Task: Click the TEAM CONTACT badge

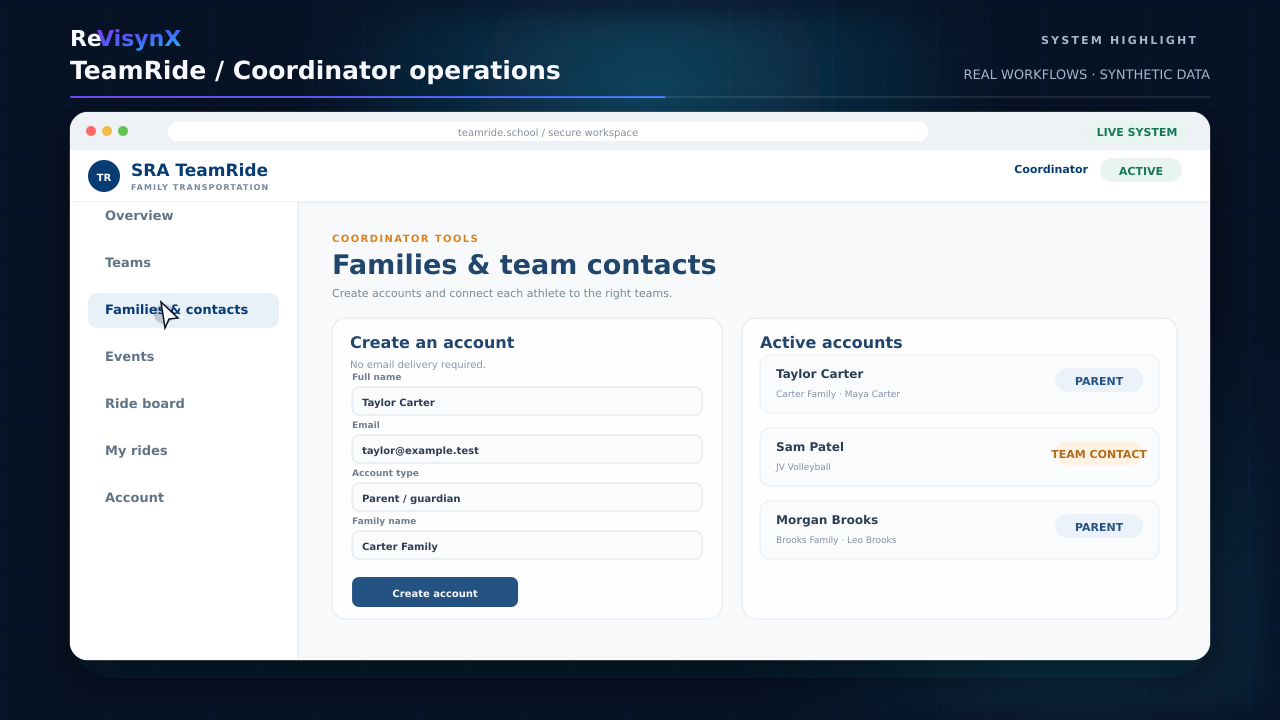Action: 1099,453
